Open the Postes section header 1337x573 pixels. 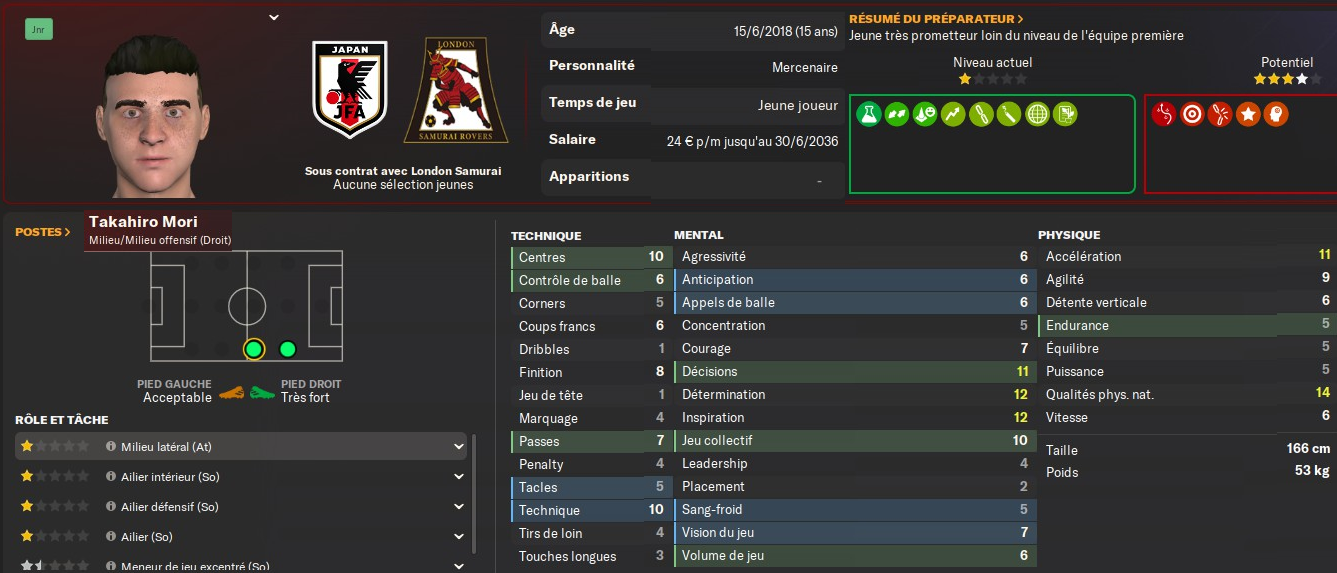43,232
